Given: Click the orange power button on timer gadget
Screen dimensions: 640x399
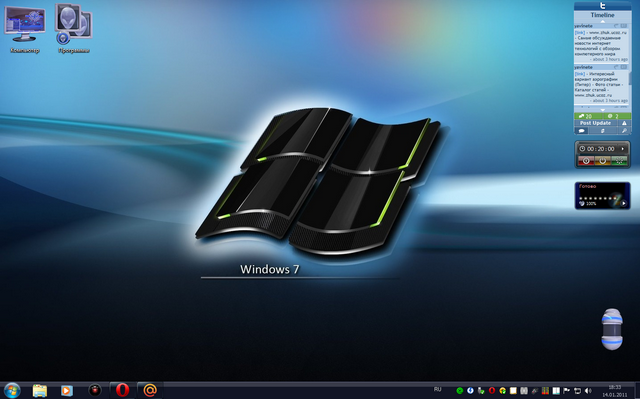Looking at the screenshot, I should [602, 161].
